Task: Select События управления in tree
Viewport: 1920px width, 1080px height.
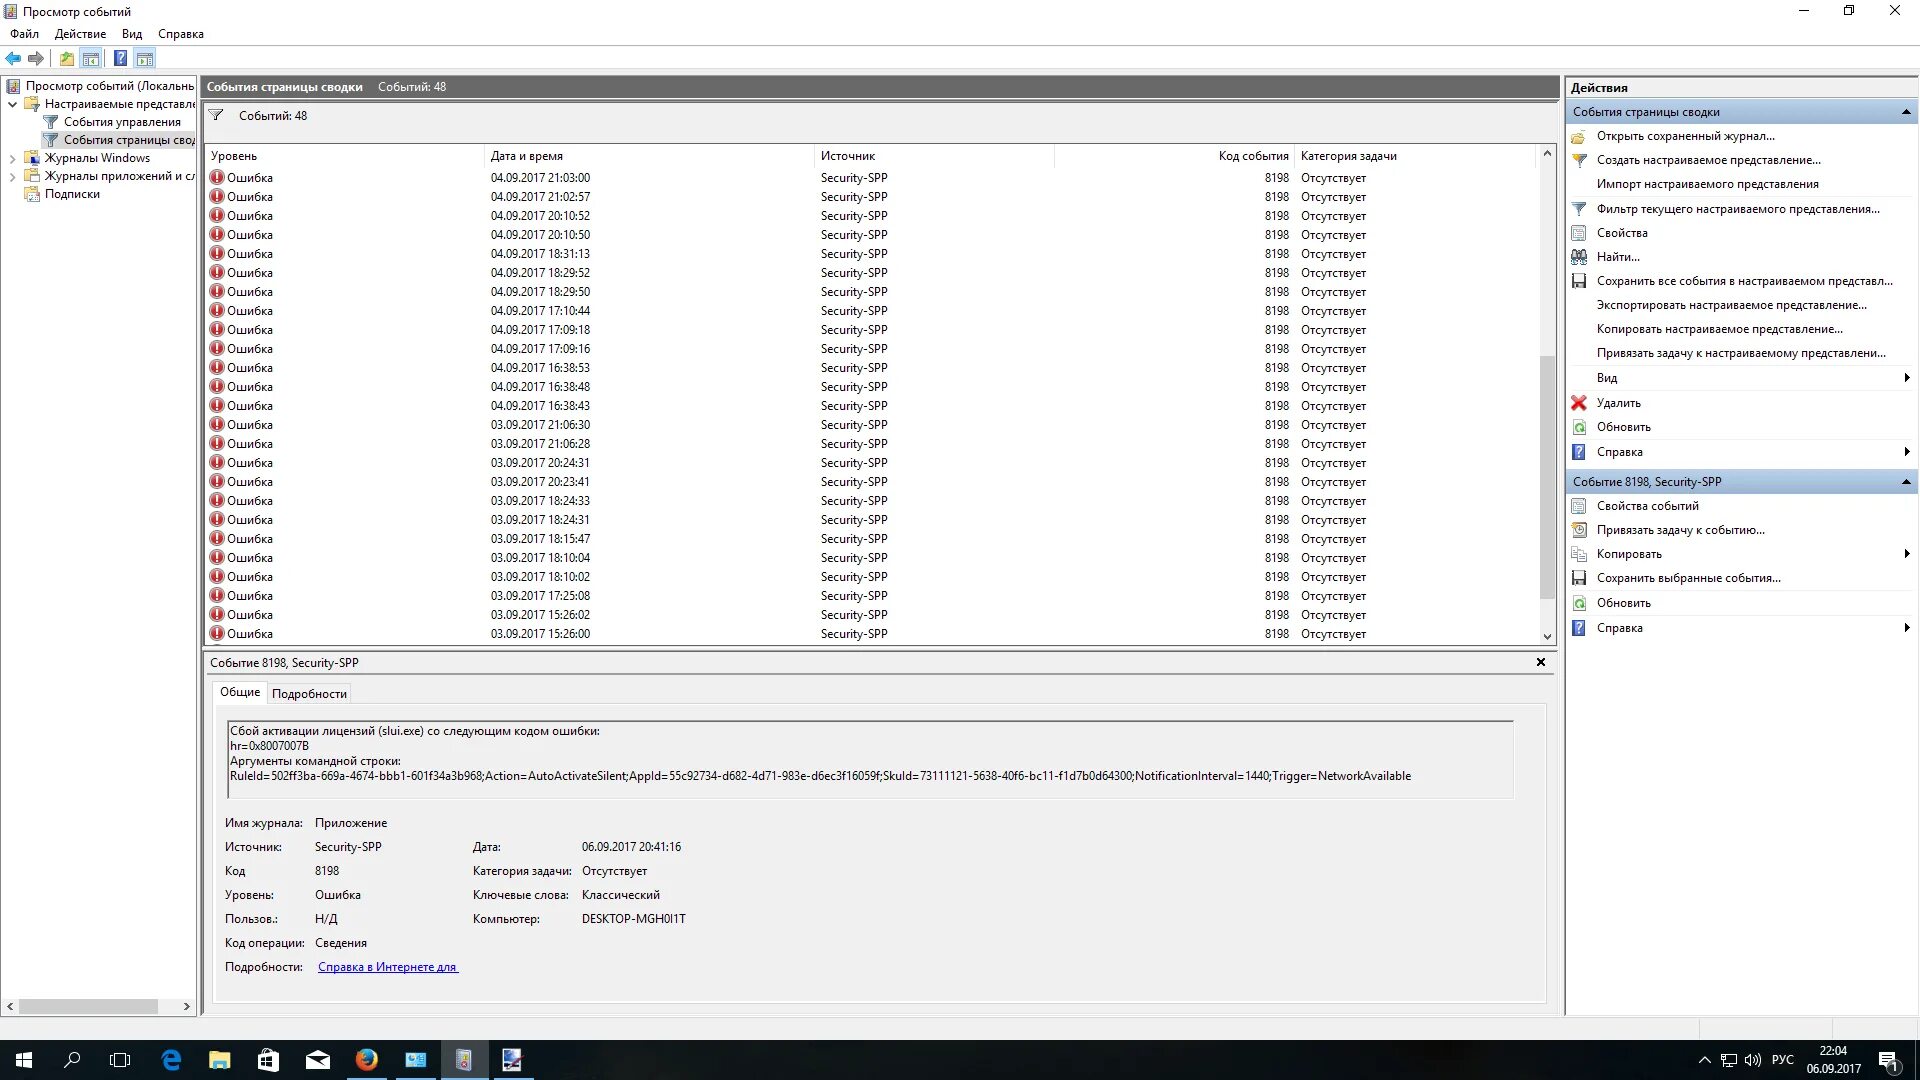Action: (122, 122)
